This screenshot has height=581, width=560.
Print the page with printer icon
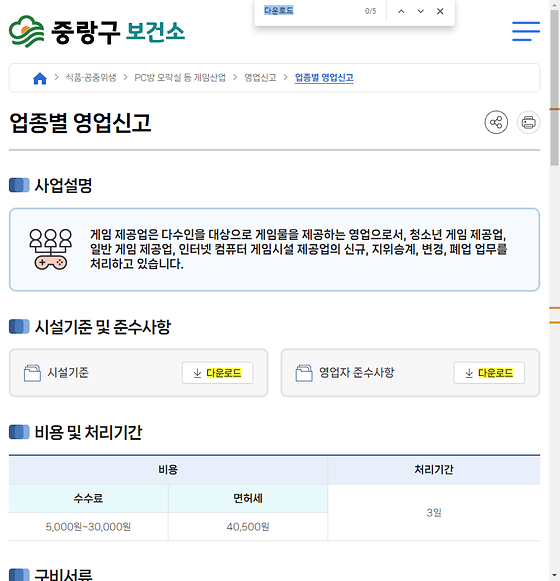(528, 122)
